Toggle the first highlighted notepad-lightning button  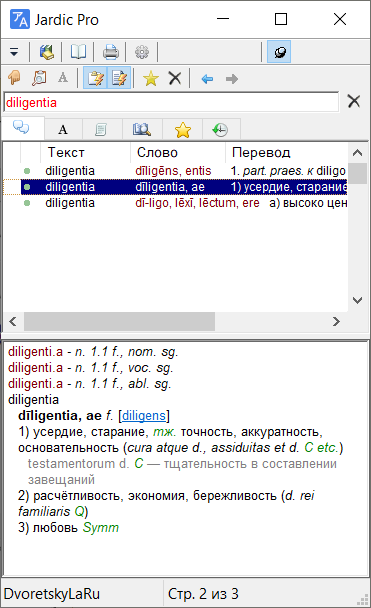[x=95, y=79]
